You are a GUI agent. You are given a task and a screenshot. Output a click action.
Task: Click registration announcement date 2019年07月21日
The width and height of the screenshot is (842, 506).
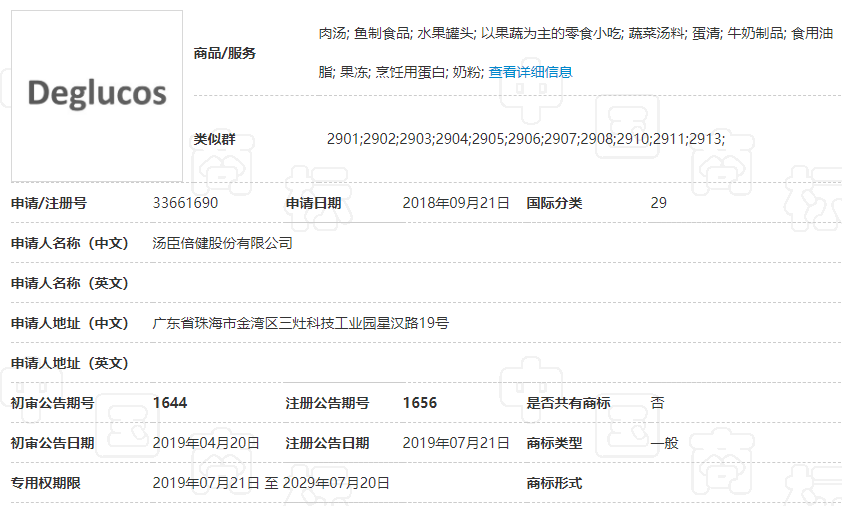tap(456, 443)
